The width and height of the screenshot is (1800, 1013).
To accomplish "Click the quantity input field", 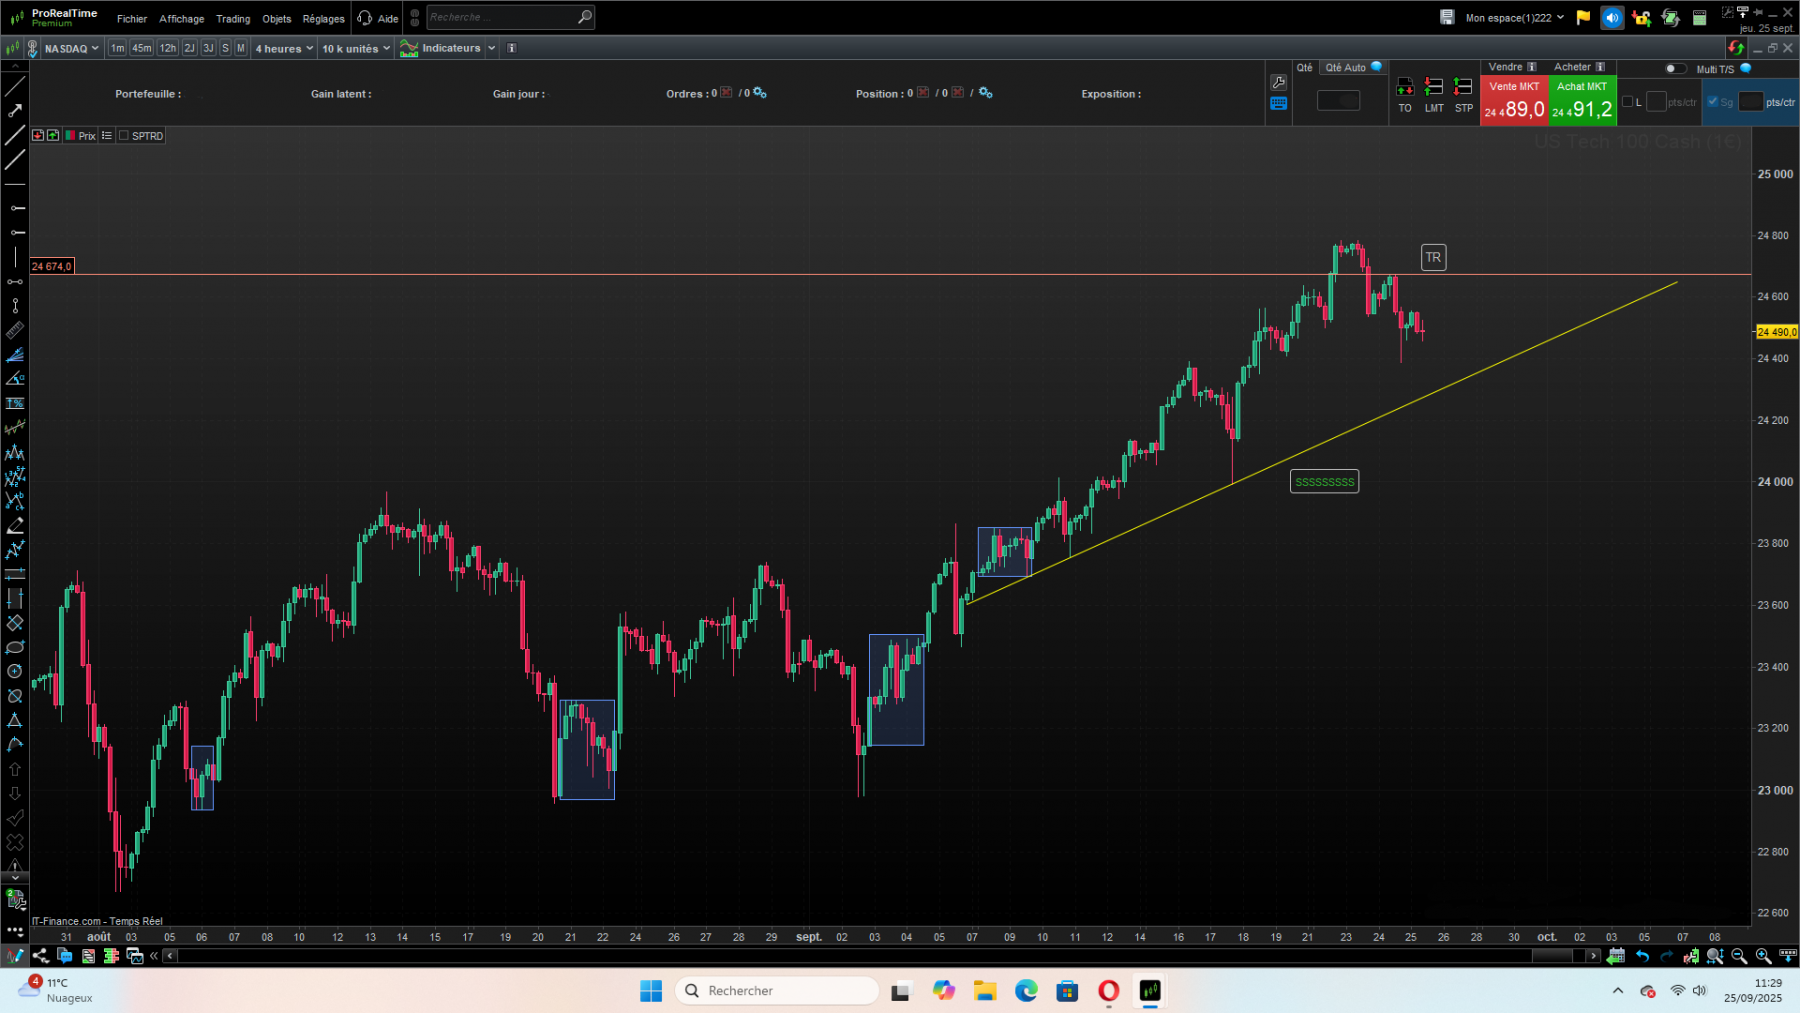I will pyautogui.click(x=1338, y=100).
